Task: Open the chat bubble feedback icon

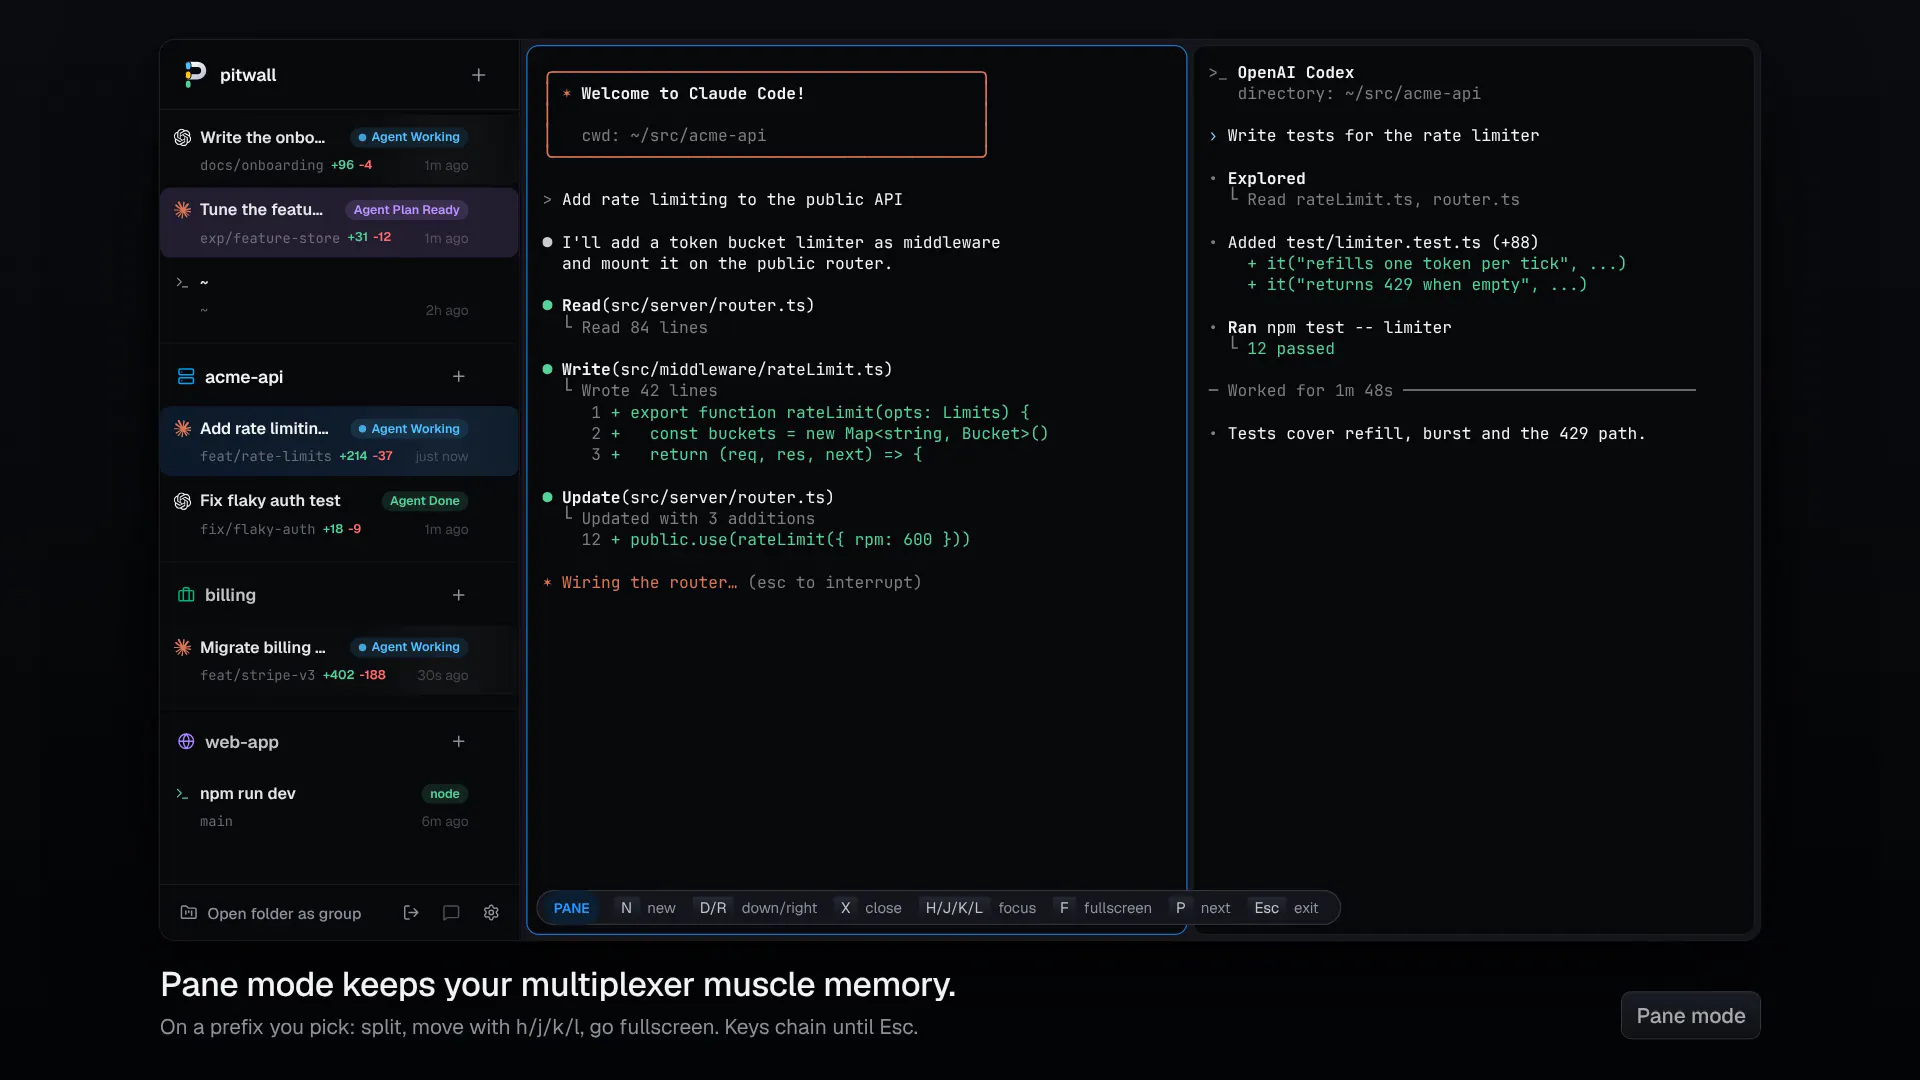Action: 451,913
